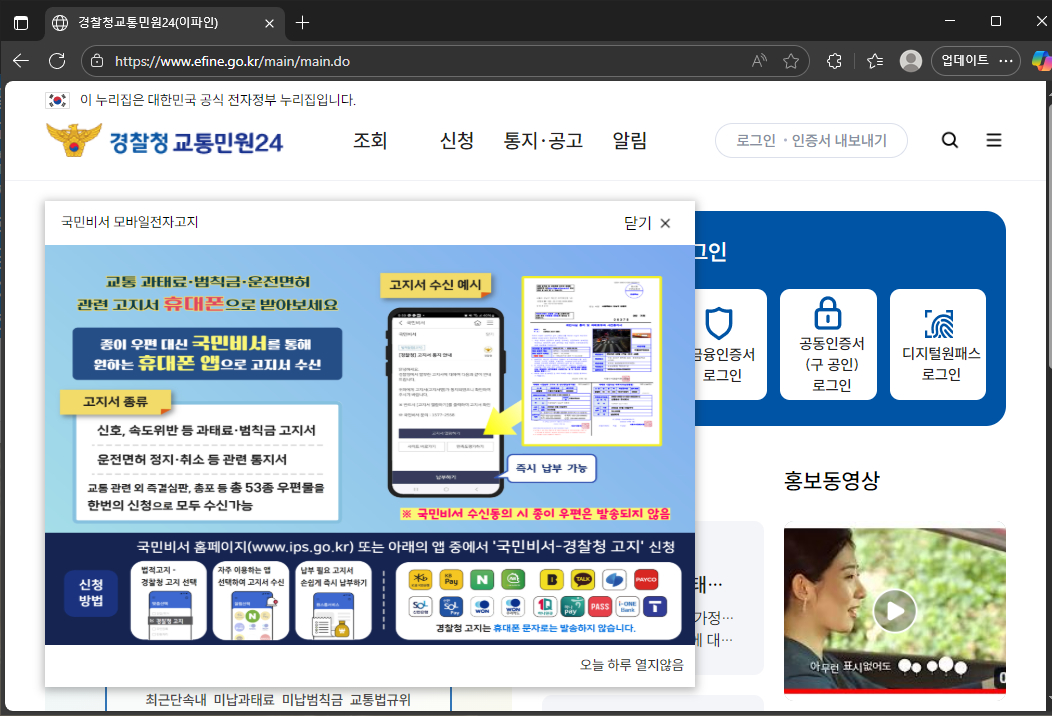Select 금융인증서 로그인 shield card
1052x716 pixels.
[x=731, y=344]
